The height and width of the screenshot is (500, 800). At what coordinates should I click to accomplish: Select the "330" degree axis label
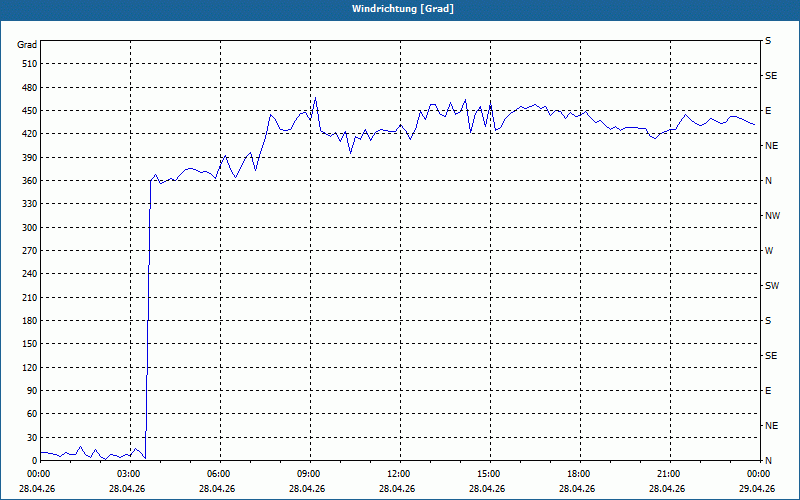30,204
